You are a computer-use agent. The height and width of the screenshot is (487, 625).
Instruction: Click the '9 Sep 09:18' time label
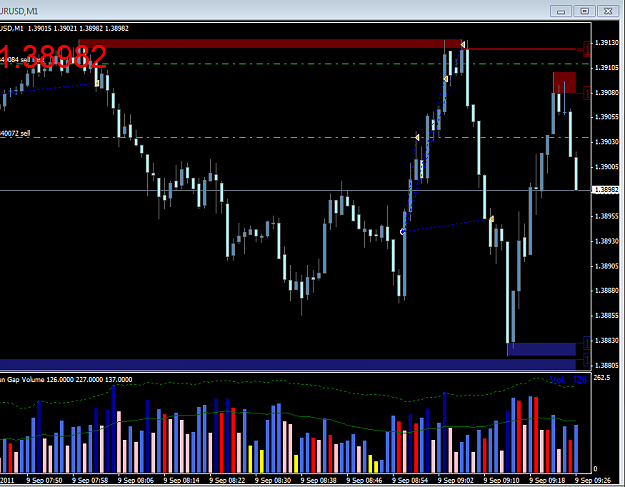click(547, 480)
